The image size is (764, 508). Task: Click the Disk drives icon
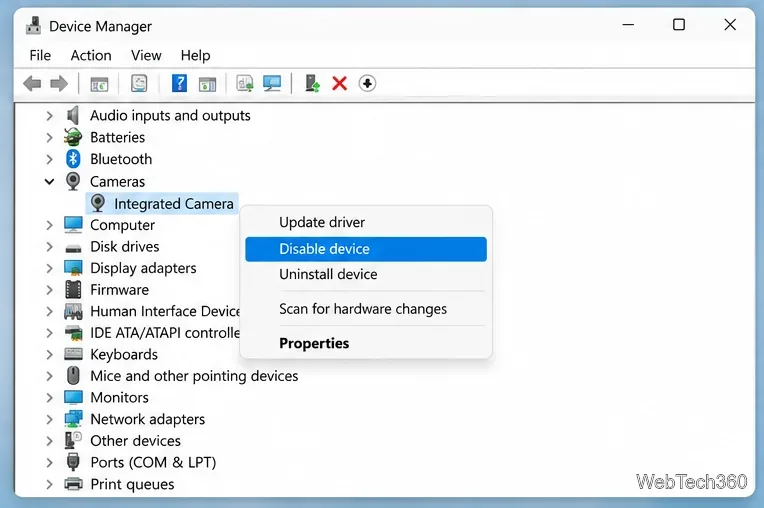point(73,247)
